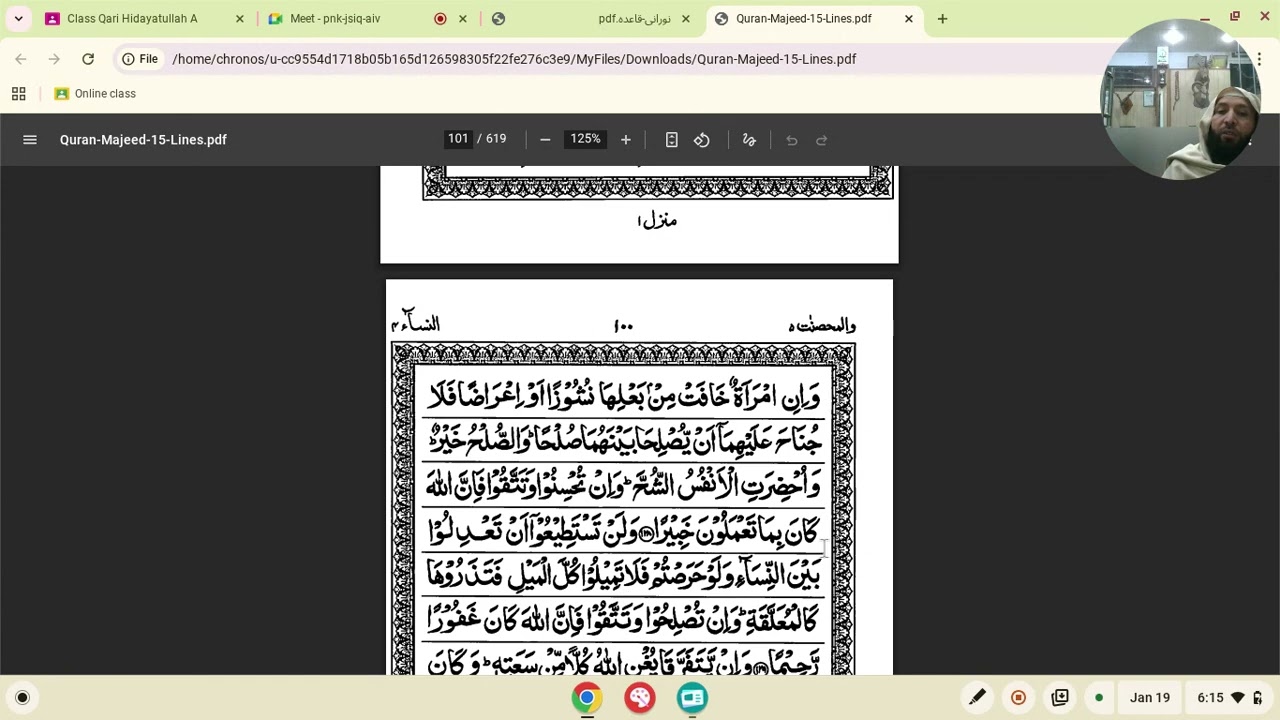Edit the 125% zoom level field
The width and height of the screenshot is (1280, 720).
coord(585,139)
